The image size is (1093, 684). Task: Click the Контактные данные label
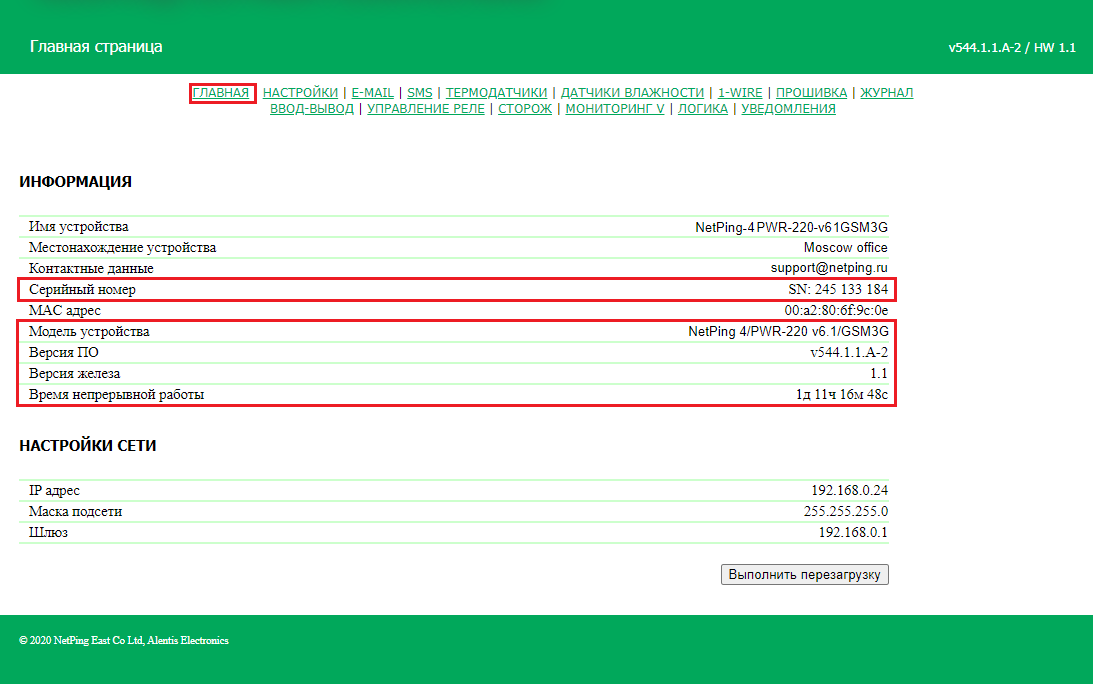click(91, 268)
